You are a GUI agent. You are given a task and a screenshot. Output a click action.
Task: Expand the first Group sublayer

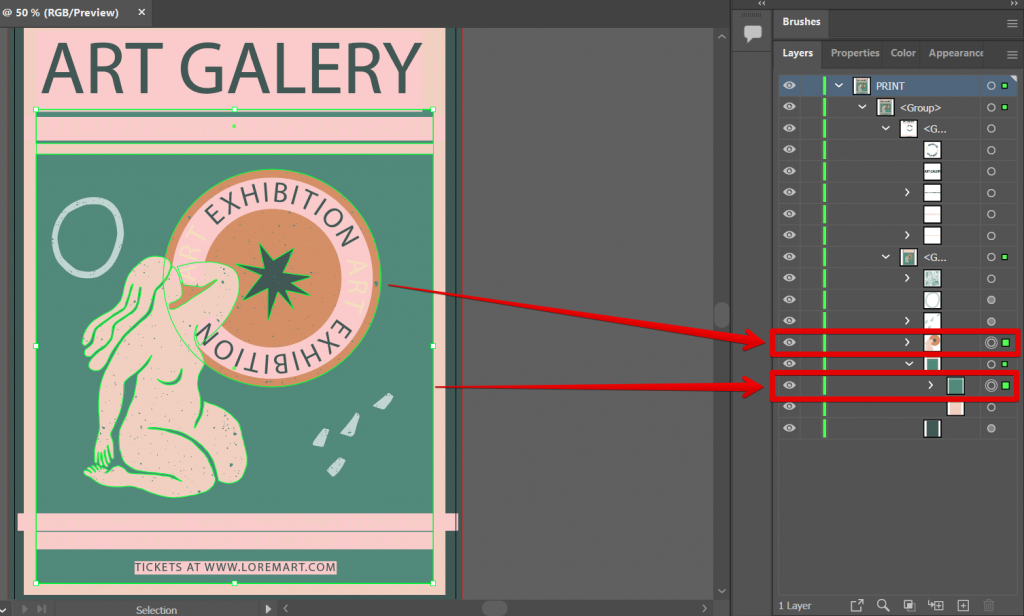coord(861,107)
